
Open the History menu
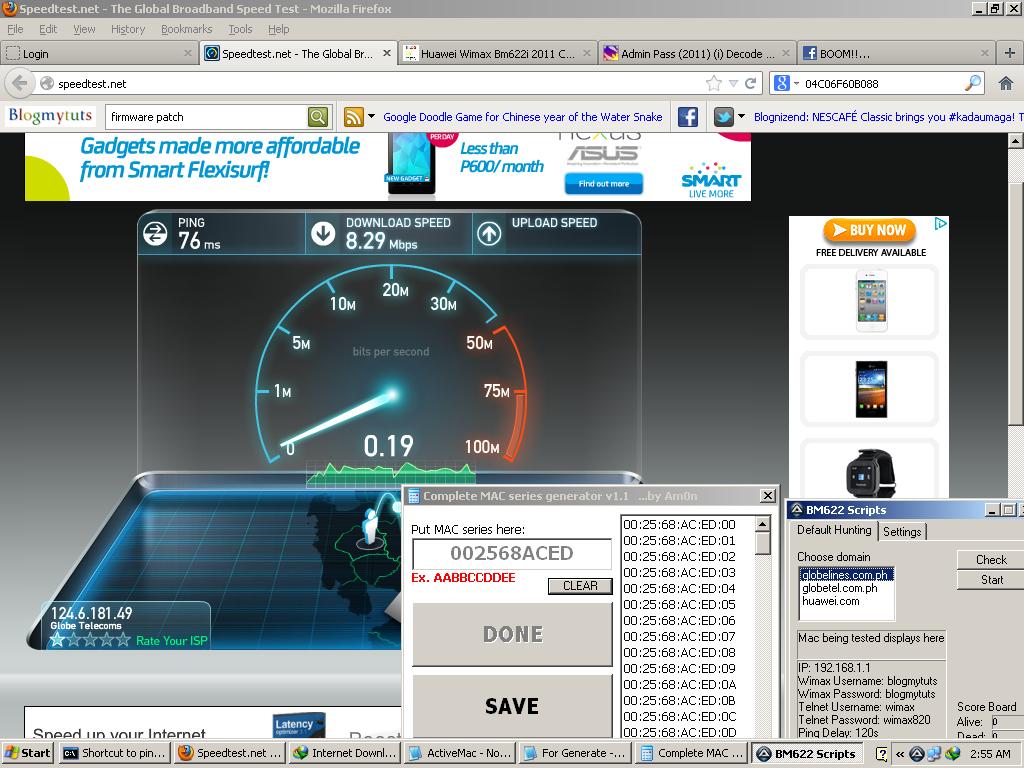127,29
